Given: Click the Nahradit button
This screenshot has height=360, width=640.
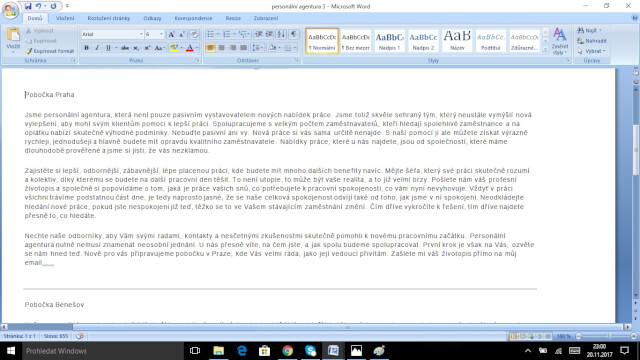Looking at the screenshot, I should tap(592, 41).
